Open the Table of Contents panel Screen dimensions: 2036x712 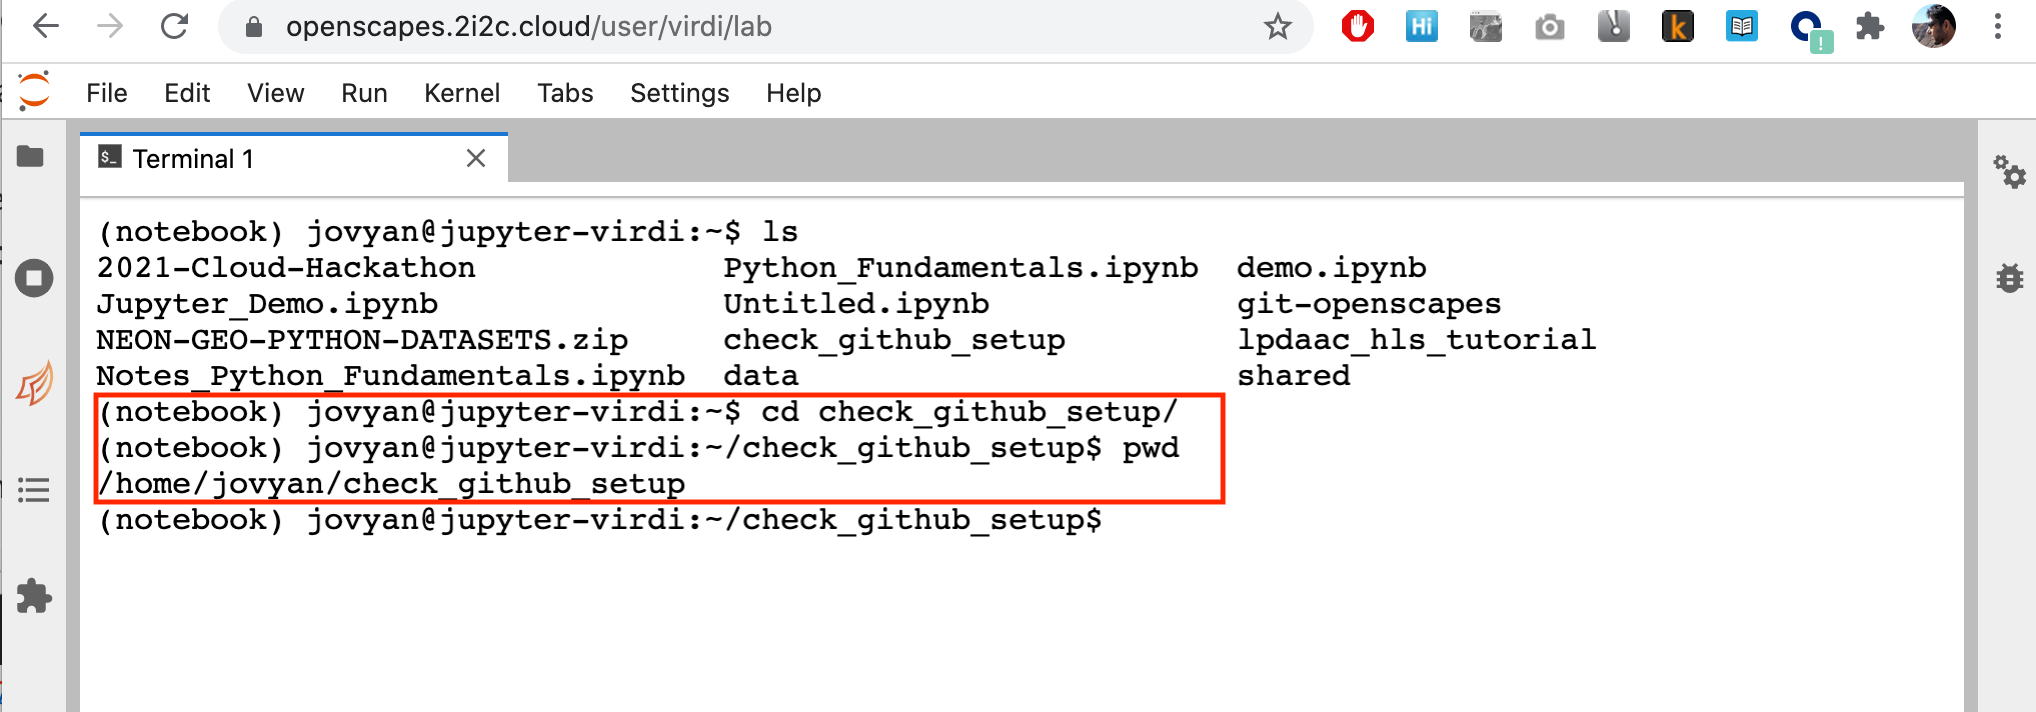point(33,491)
